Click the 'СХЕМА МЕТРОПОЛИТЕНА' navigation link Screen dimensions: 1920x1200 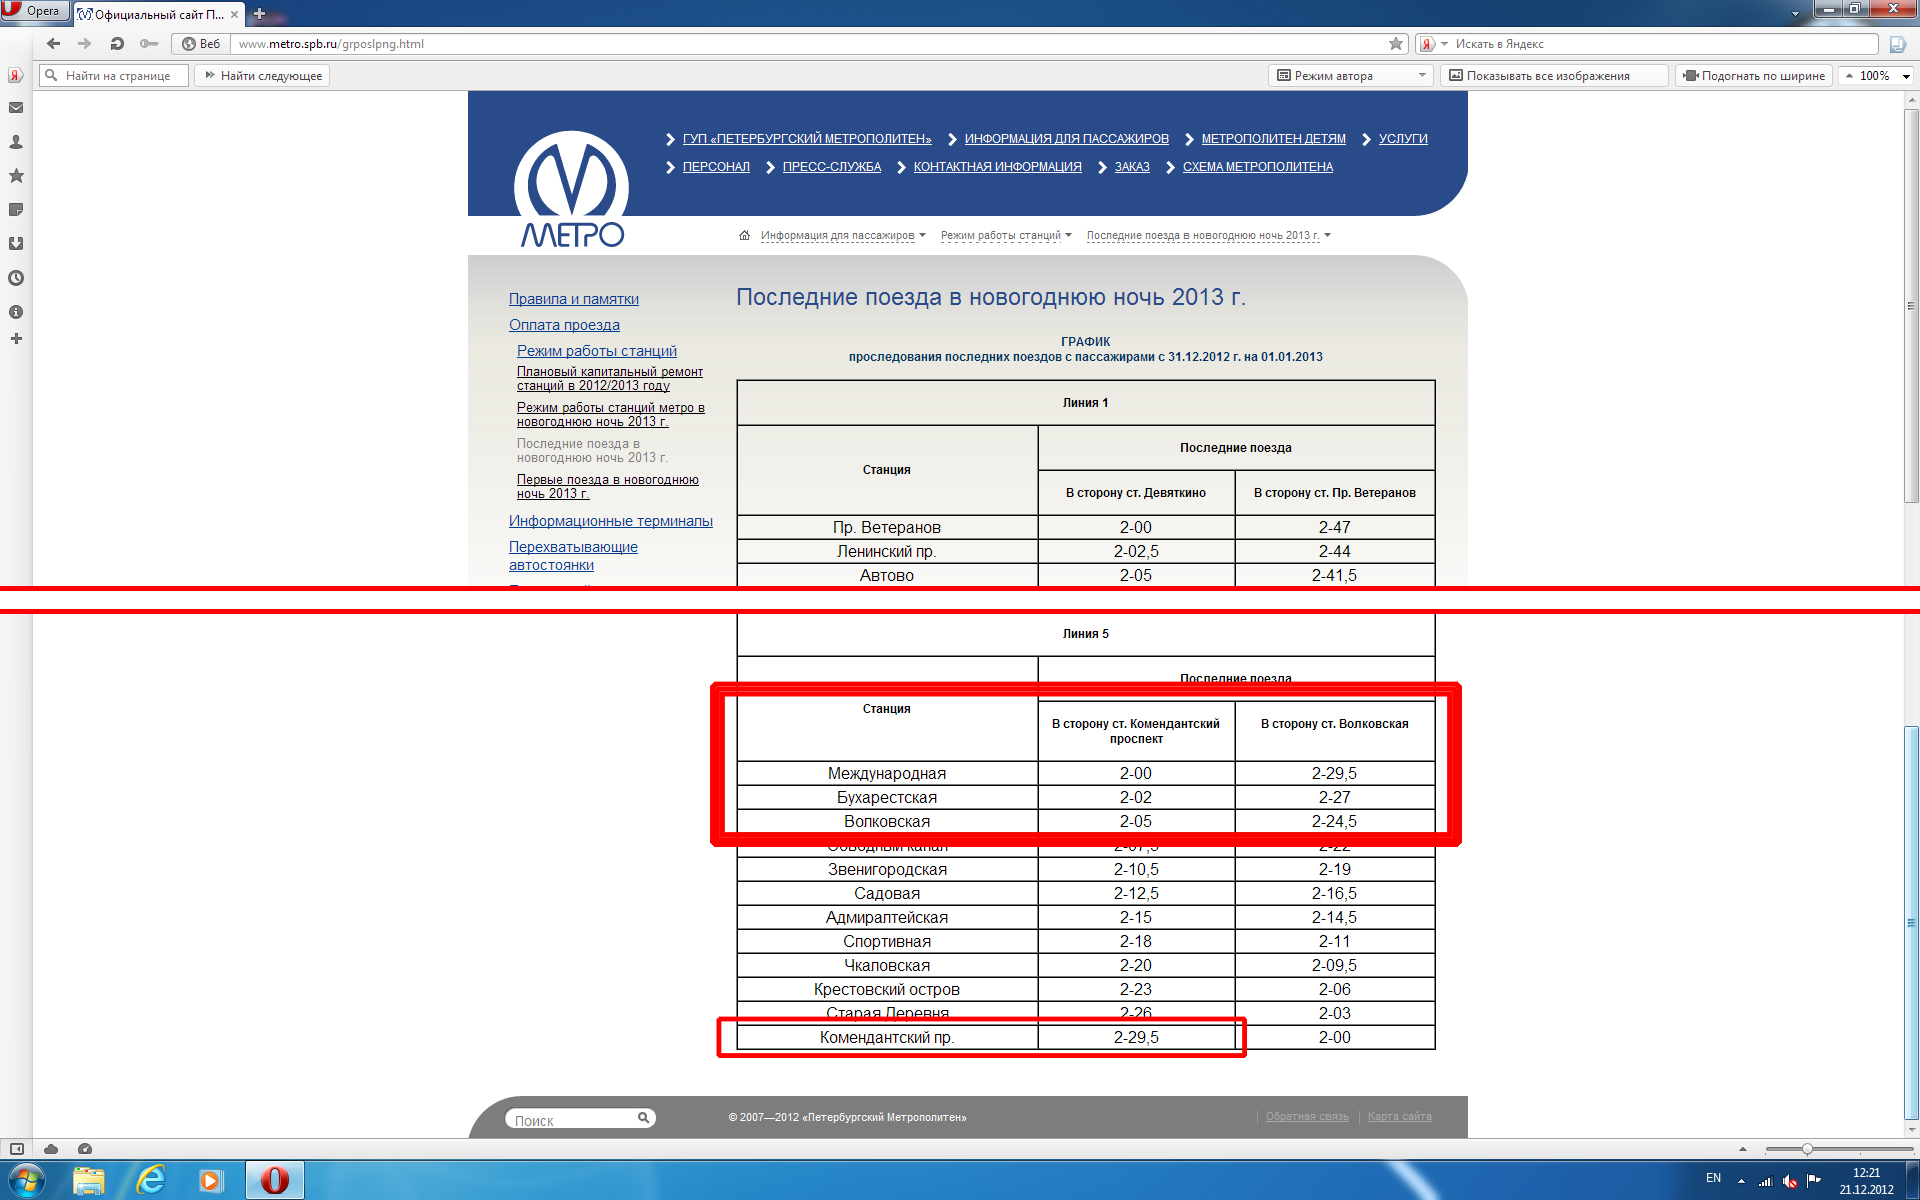coord(1257,167)
